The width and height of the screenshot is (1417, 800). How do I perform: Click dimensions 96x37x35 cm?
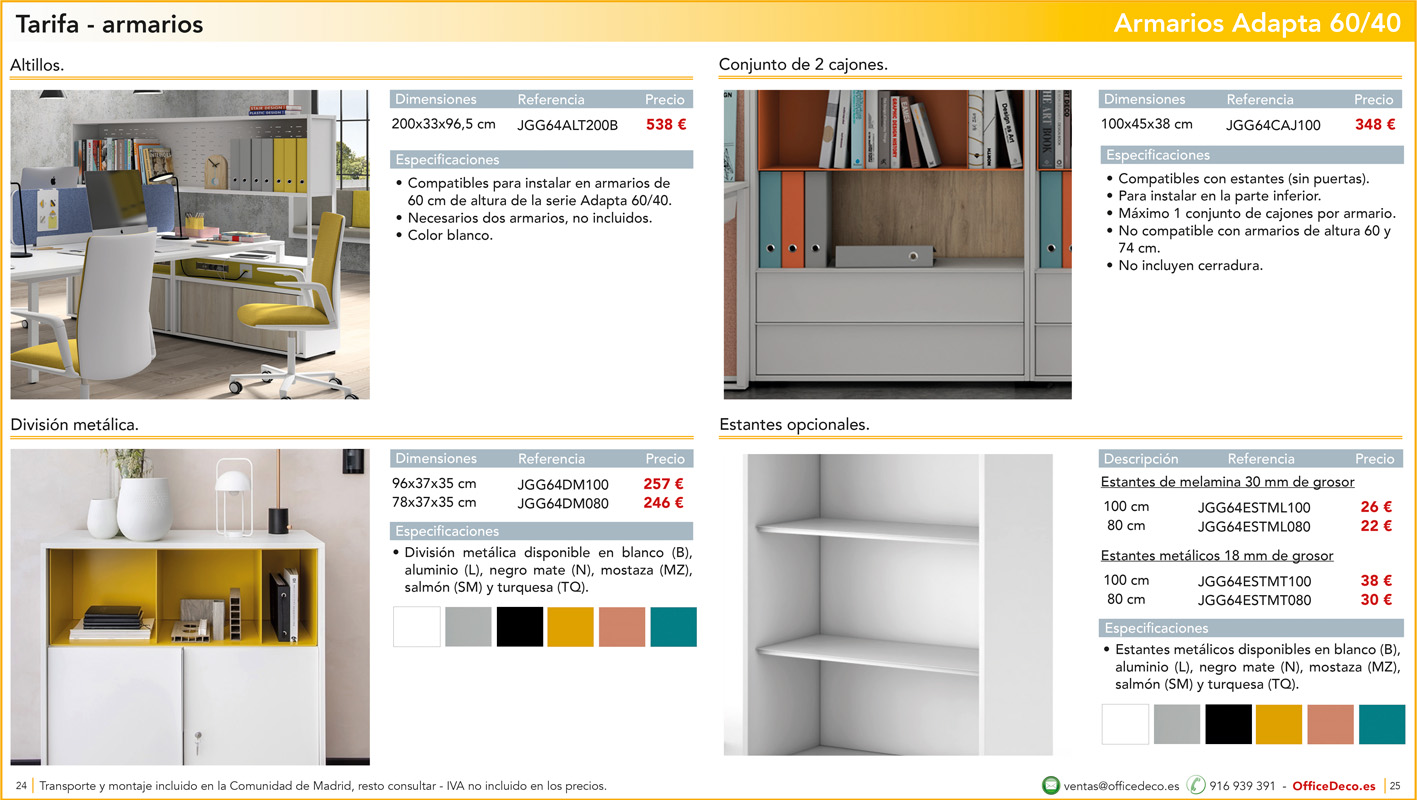tap(434, 483)
